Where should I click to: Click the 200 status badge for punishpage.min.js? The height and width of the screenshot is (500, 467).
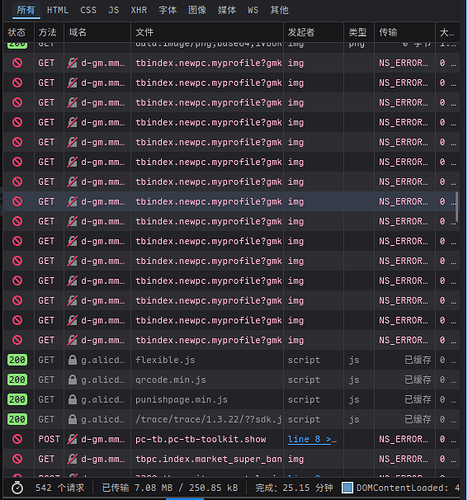pyautogui.click(x=17, y=399)
